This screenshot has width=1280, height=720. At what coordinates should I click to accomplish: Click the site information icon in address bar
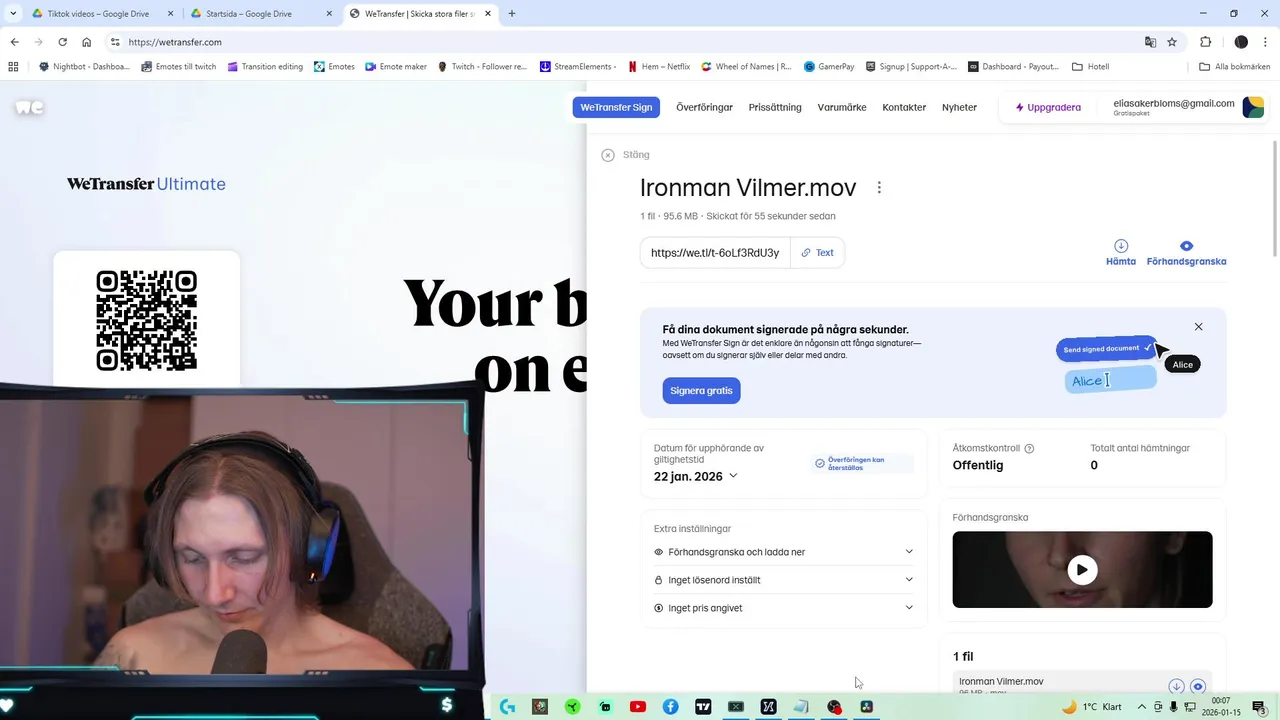coord(115,42)
